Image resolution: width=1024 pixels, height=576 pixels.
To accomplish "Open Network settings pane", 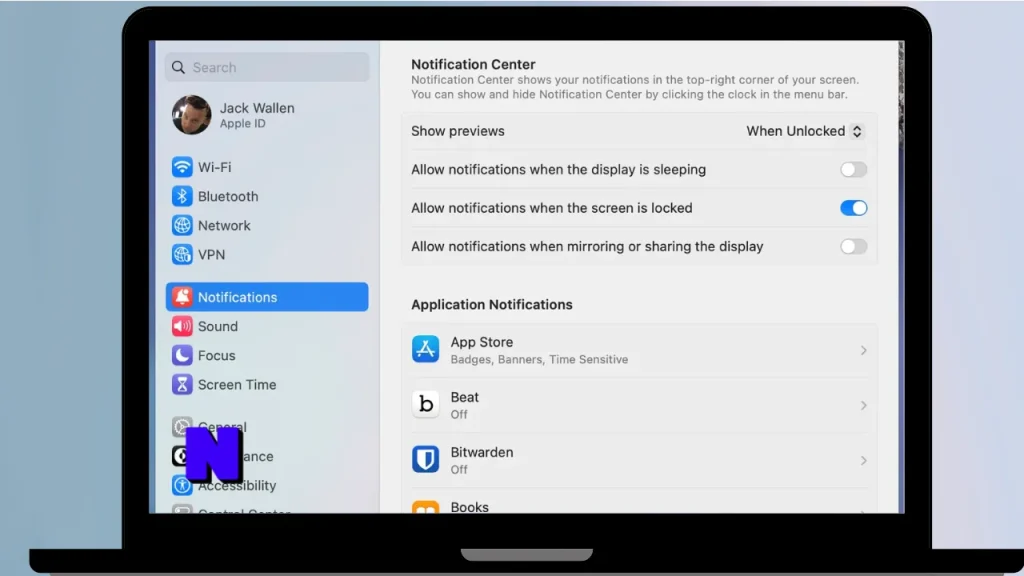I will [266, 225].
